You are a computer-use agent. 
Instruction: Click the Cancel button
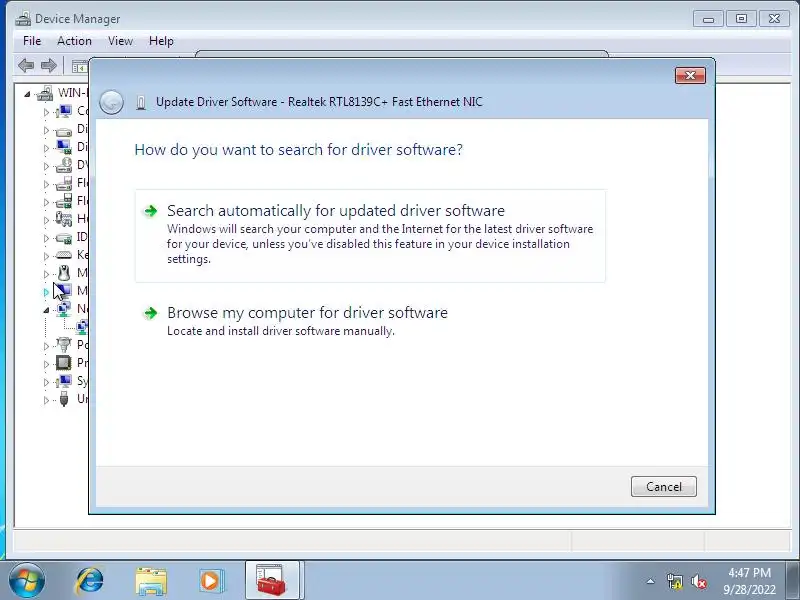[x=663, y=487]
